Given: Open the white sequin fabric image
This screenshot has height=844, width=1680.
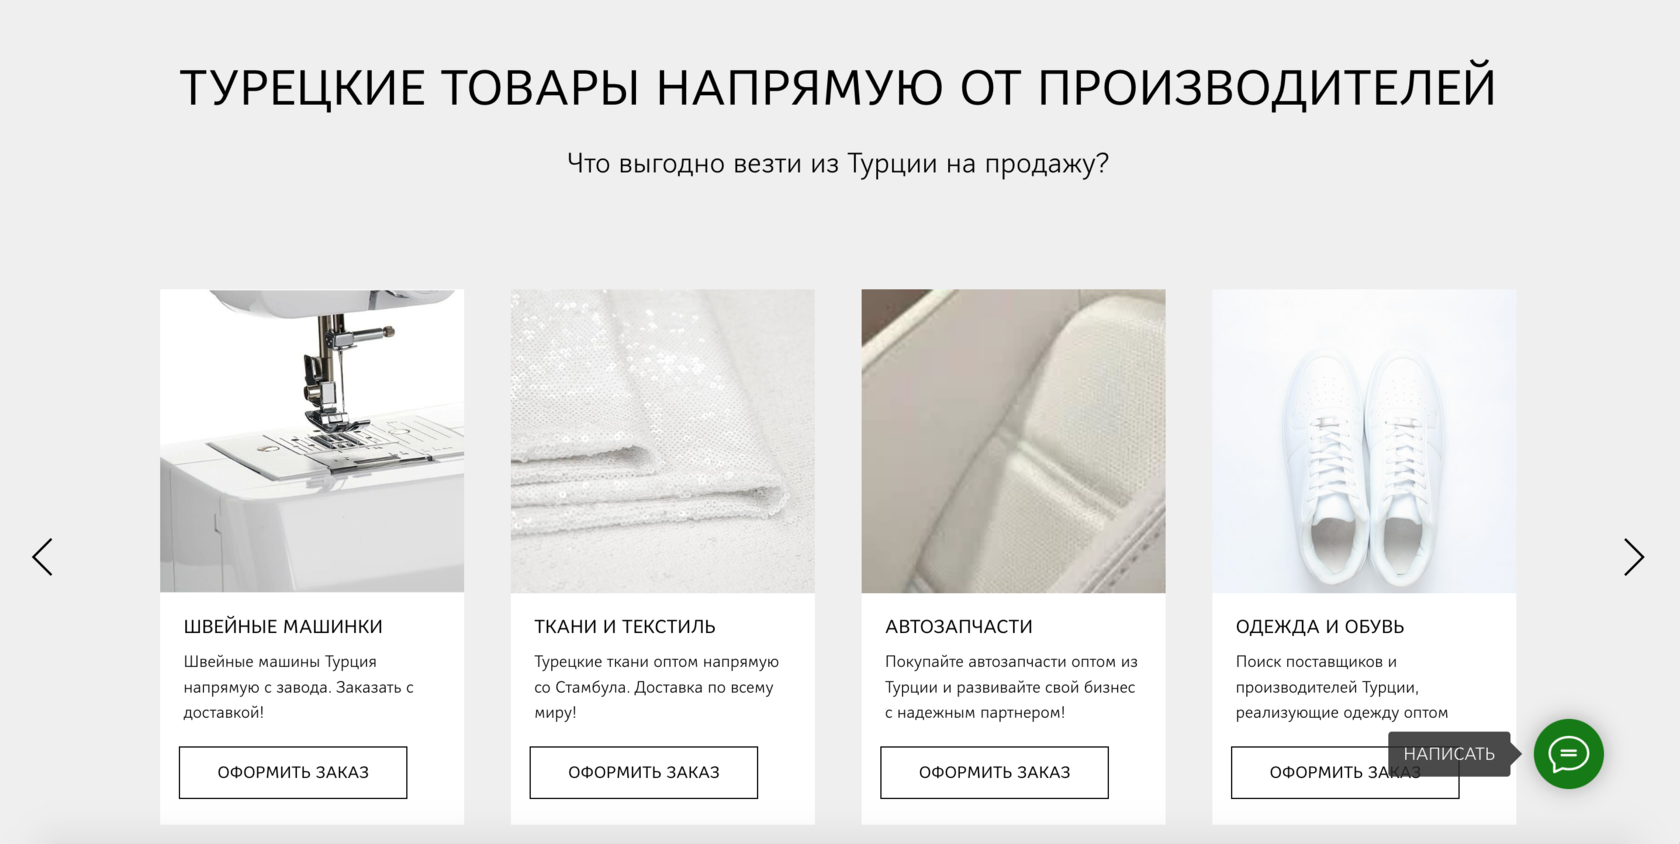Looking at the screenshot, I should (663, 441).
